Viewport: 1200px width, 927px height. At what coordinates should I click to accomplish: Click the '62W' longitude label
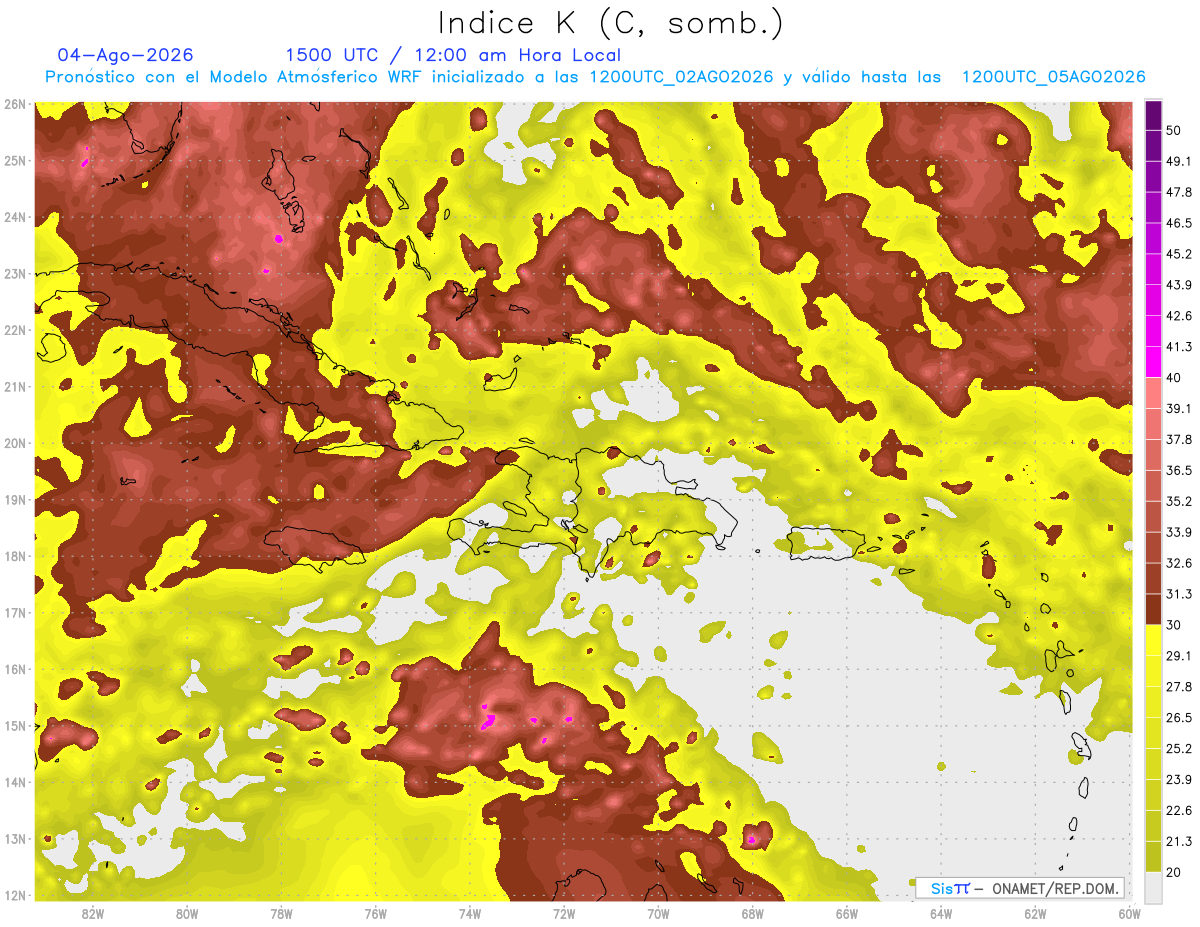pyautogui.click(x=1035, y=913)
